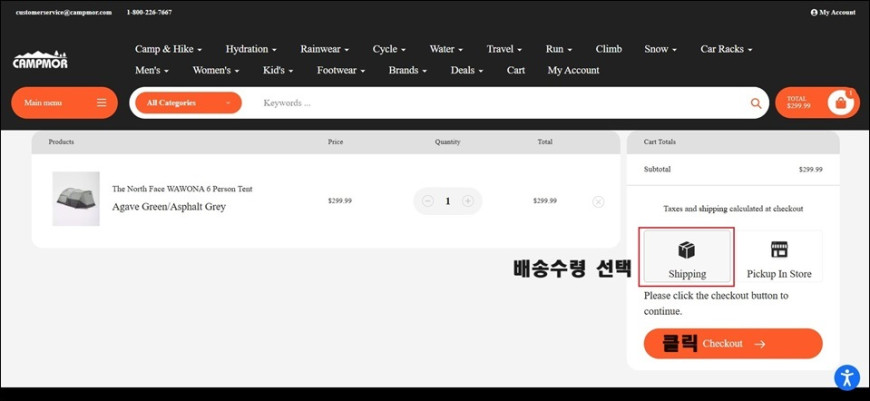Expand the Brands menu
This screenshot has width=870, height=401.
point(408,70)
